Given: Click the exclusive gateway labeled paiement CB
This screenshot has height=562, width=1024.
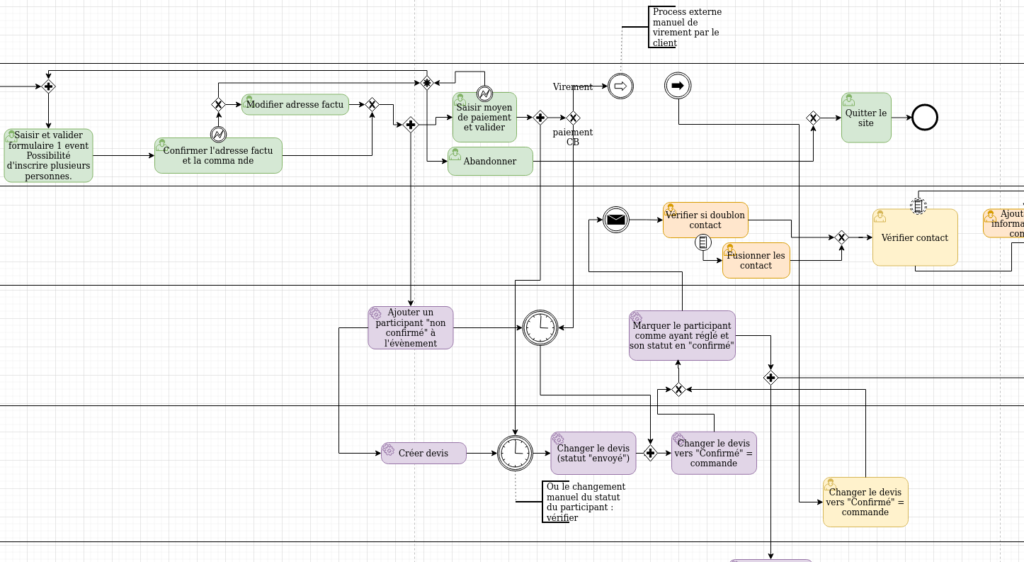Looking at the screenshot, I should click(573, 118).
